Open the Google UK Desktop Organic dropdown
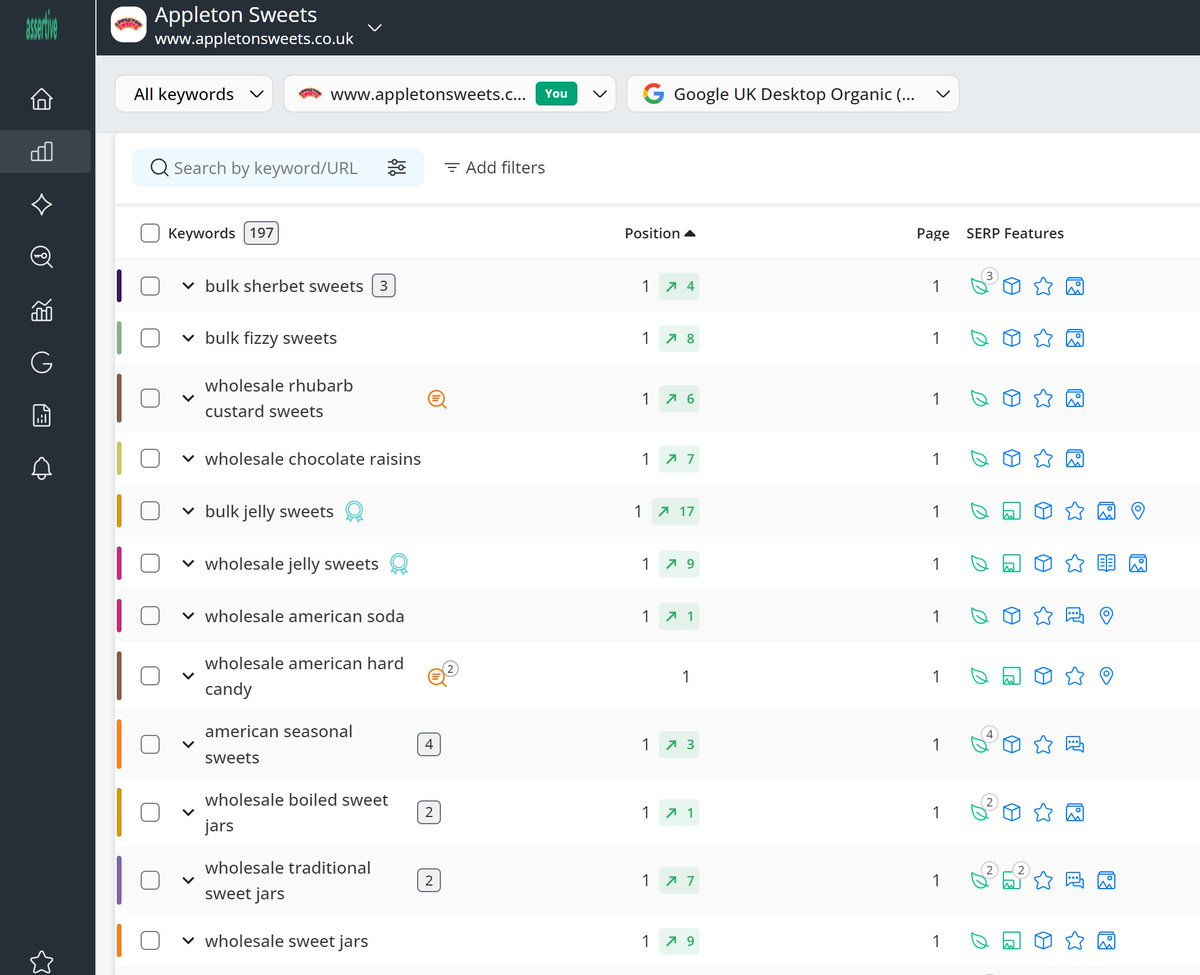Viewport: 1200px width, 975px height. pos(793,94)
